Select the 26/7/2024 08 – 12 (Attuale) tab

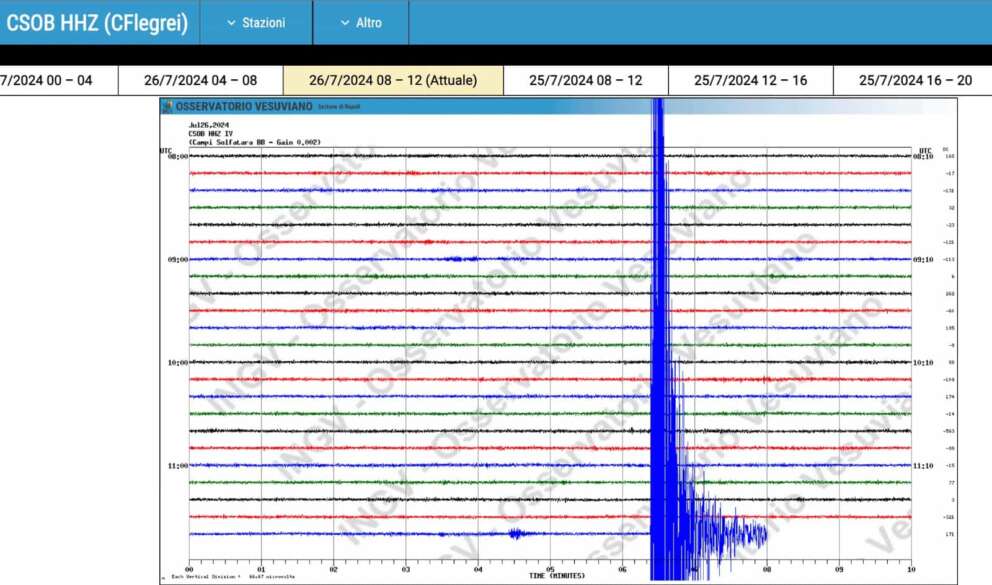point(392,80)
